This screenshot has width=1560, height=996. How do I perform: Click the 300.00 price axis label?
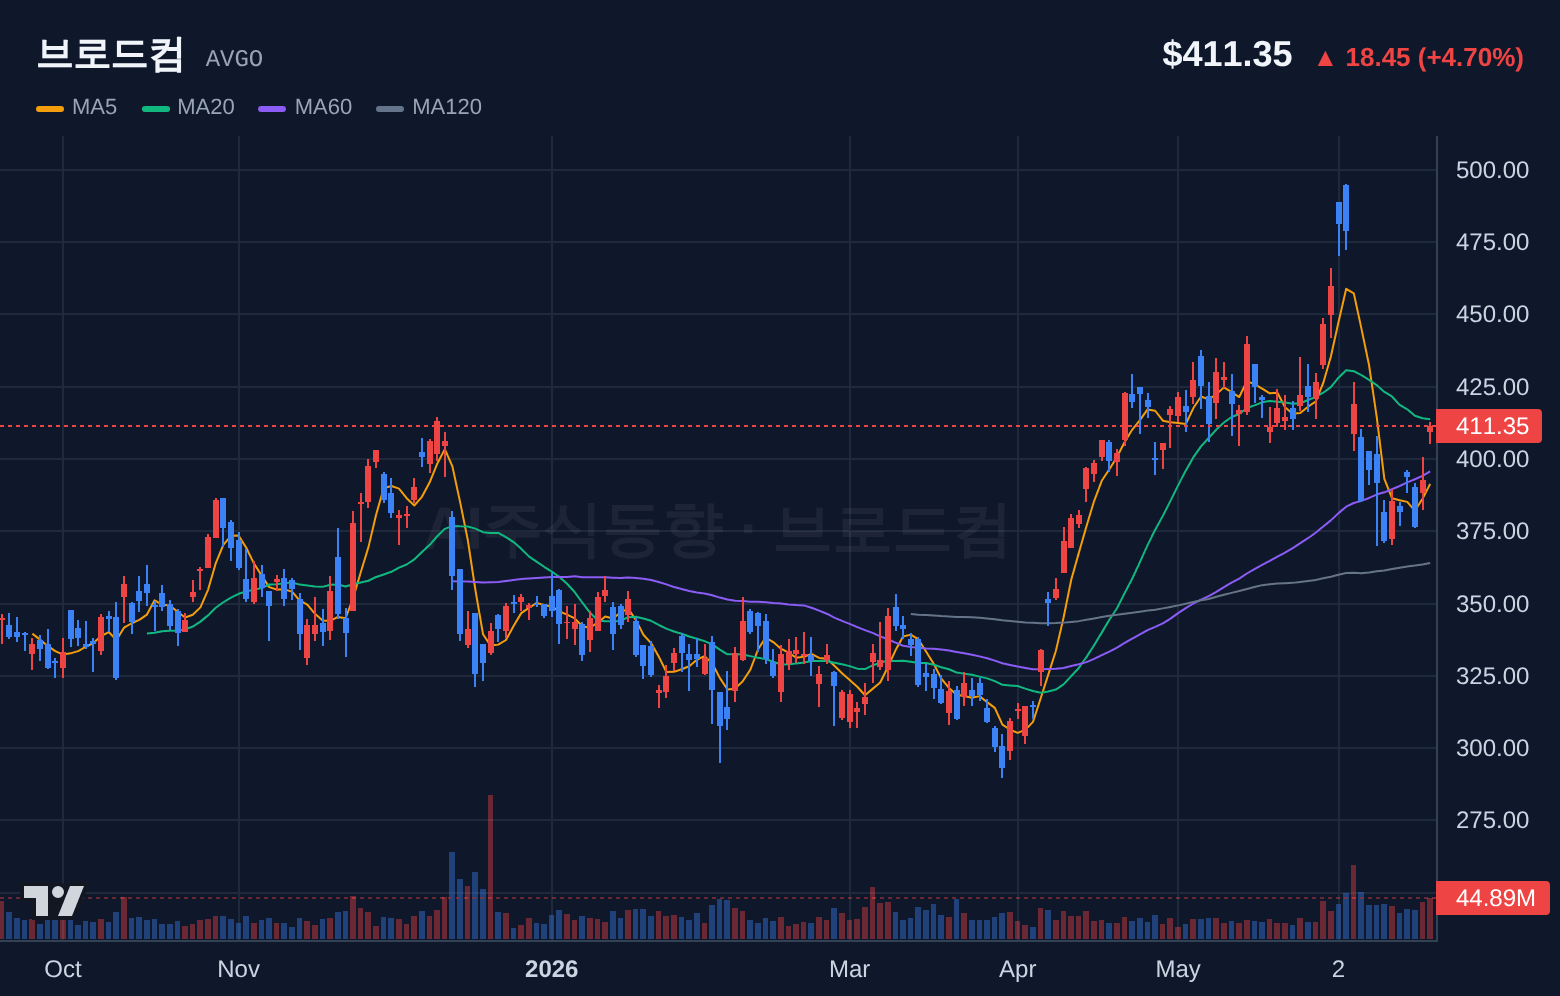coord(1492,748)
